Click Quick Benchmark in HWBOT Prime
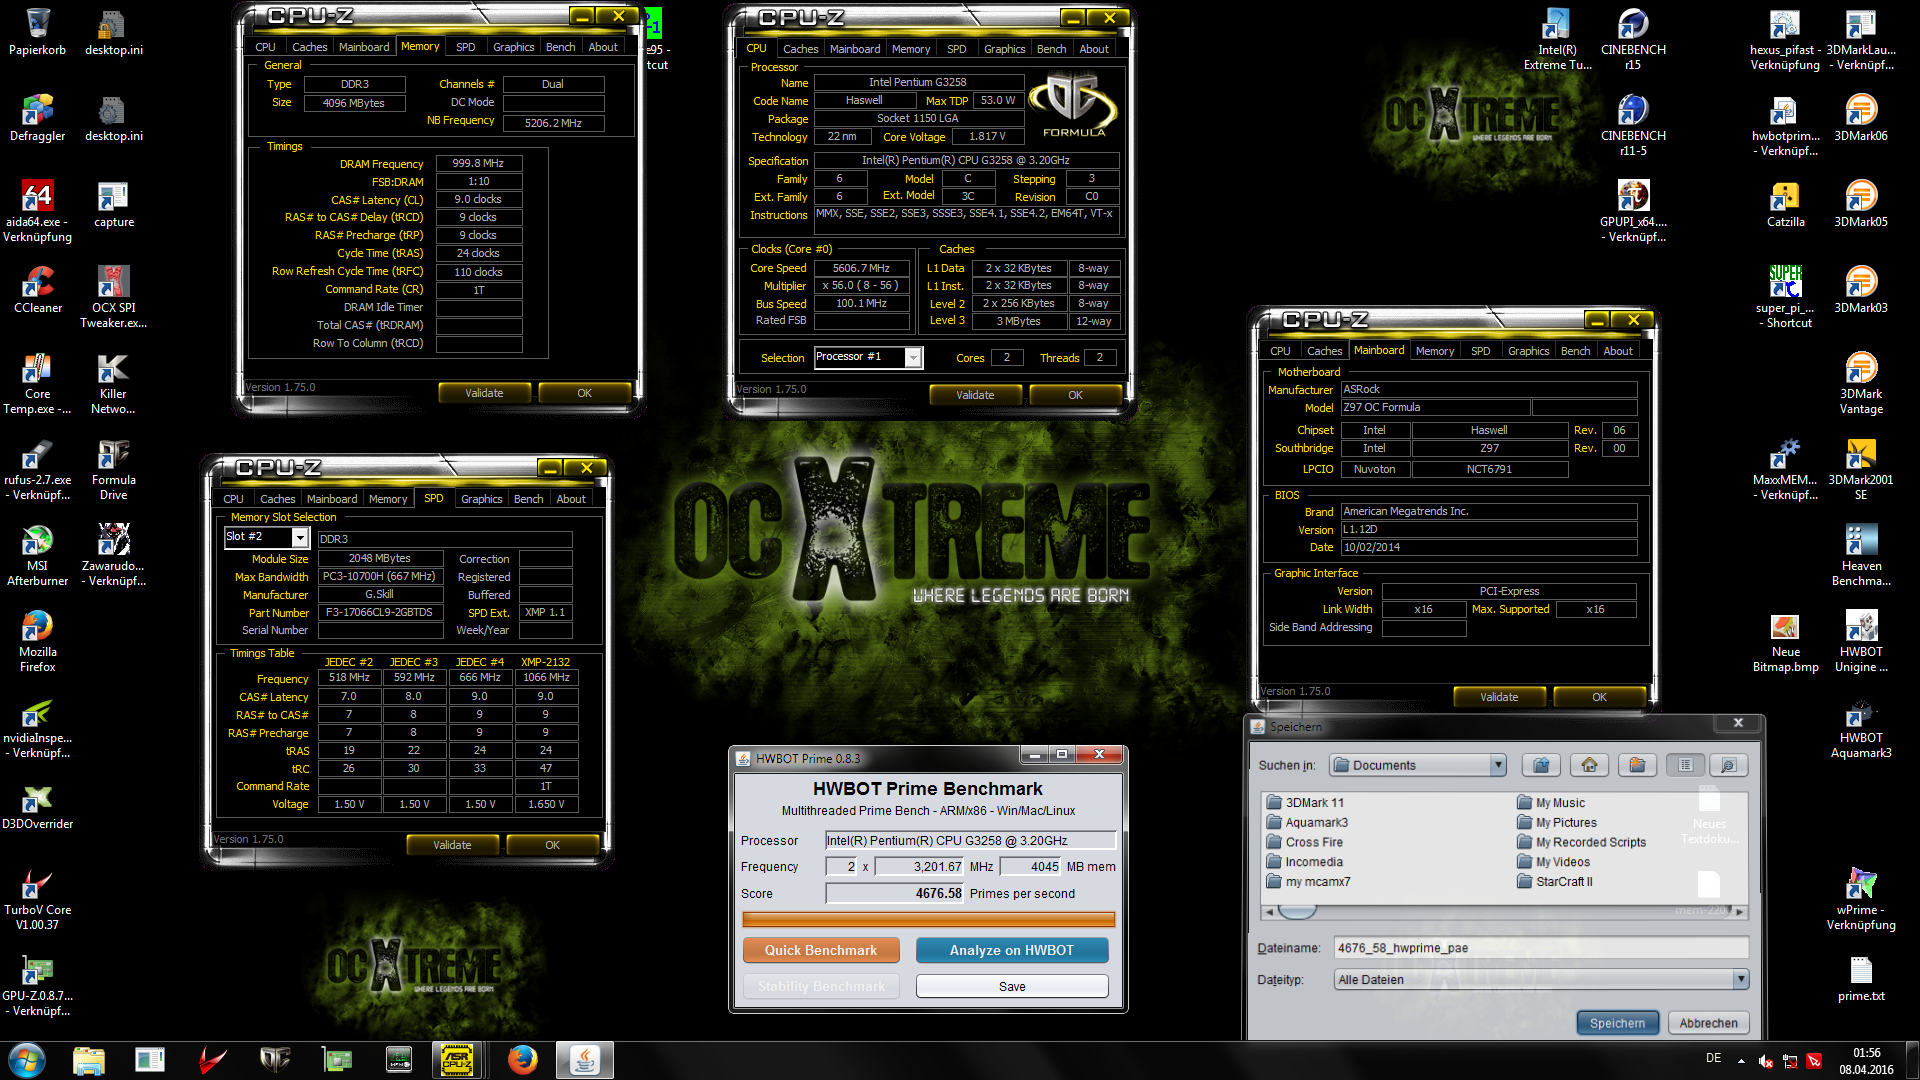This screenshot has width=1920, height=1080. pos(821,950)
